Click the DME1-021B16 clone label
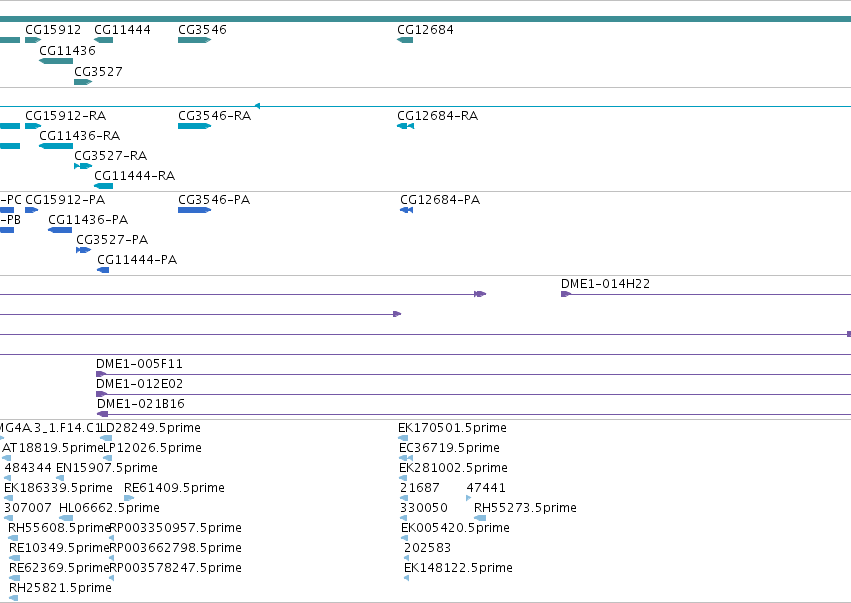 141,404
